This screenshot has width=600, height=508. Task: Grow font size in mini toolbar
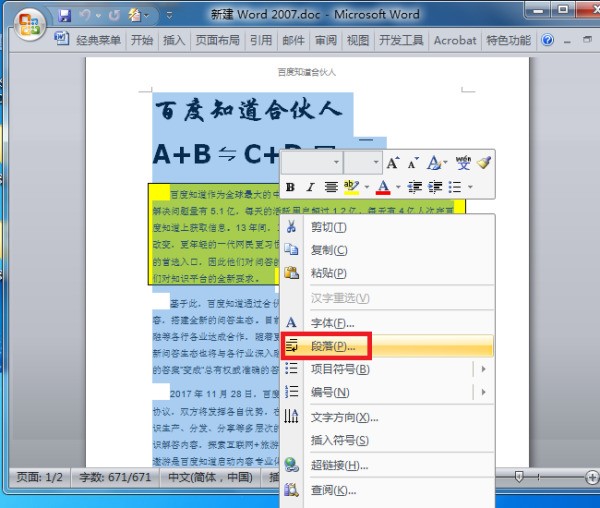pos(393,162)
